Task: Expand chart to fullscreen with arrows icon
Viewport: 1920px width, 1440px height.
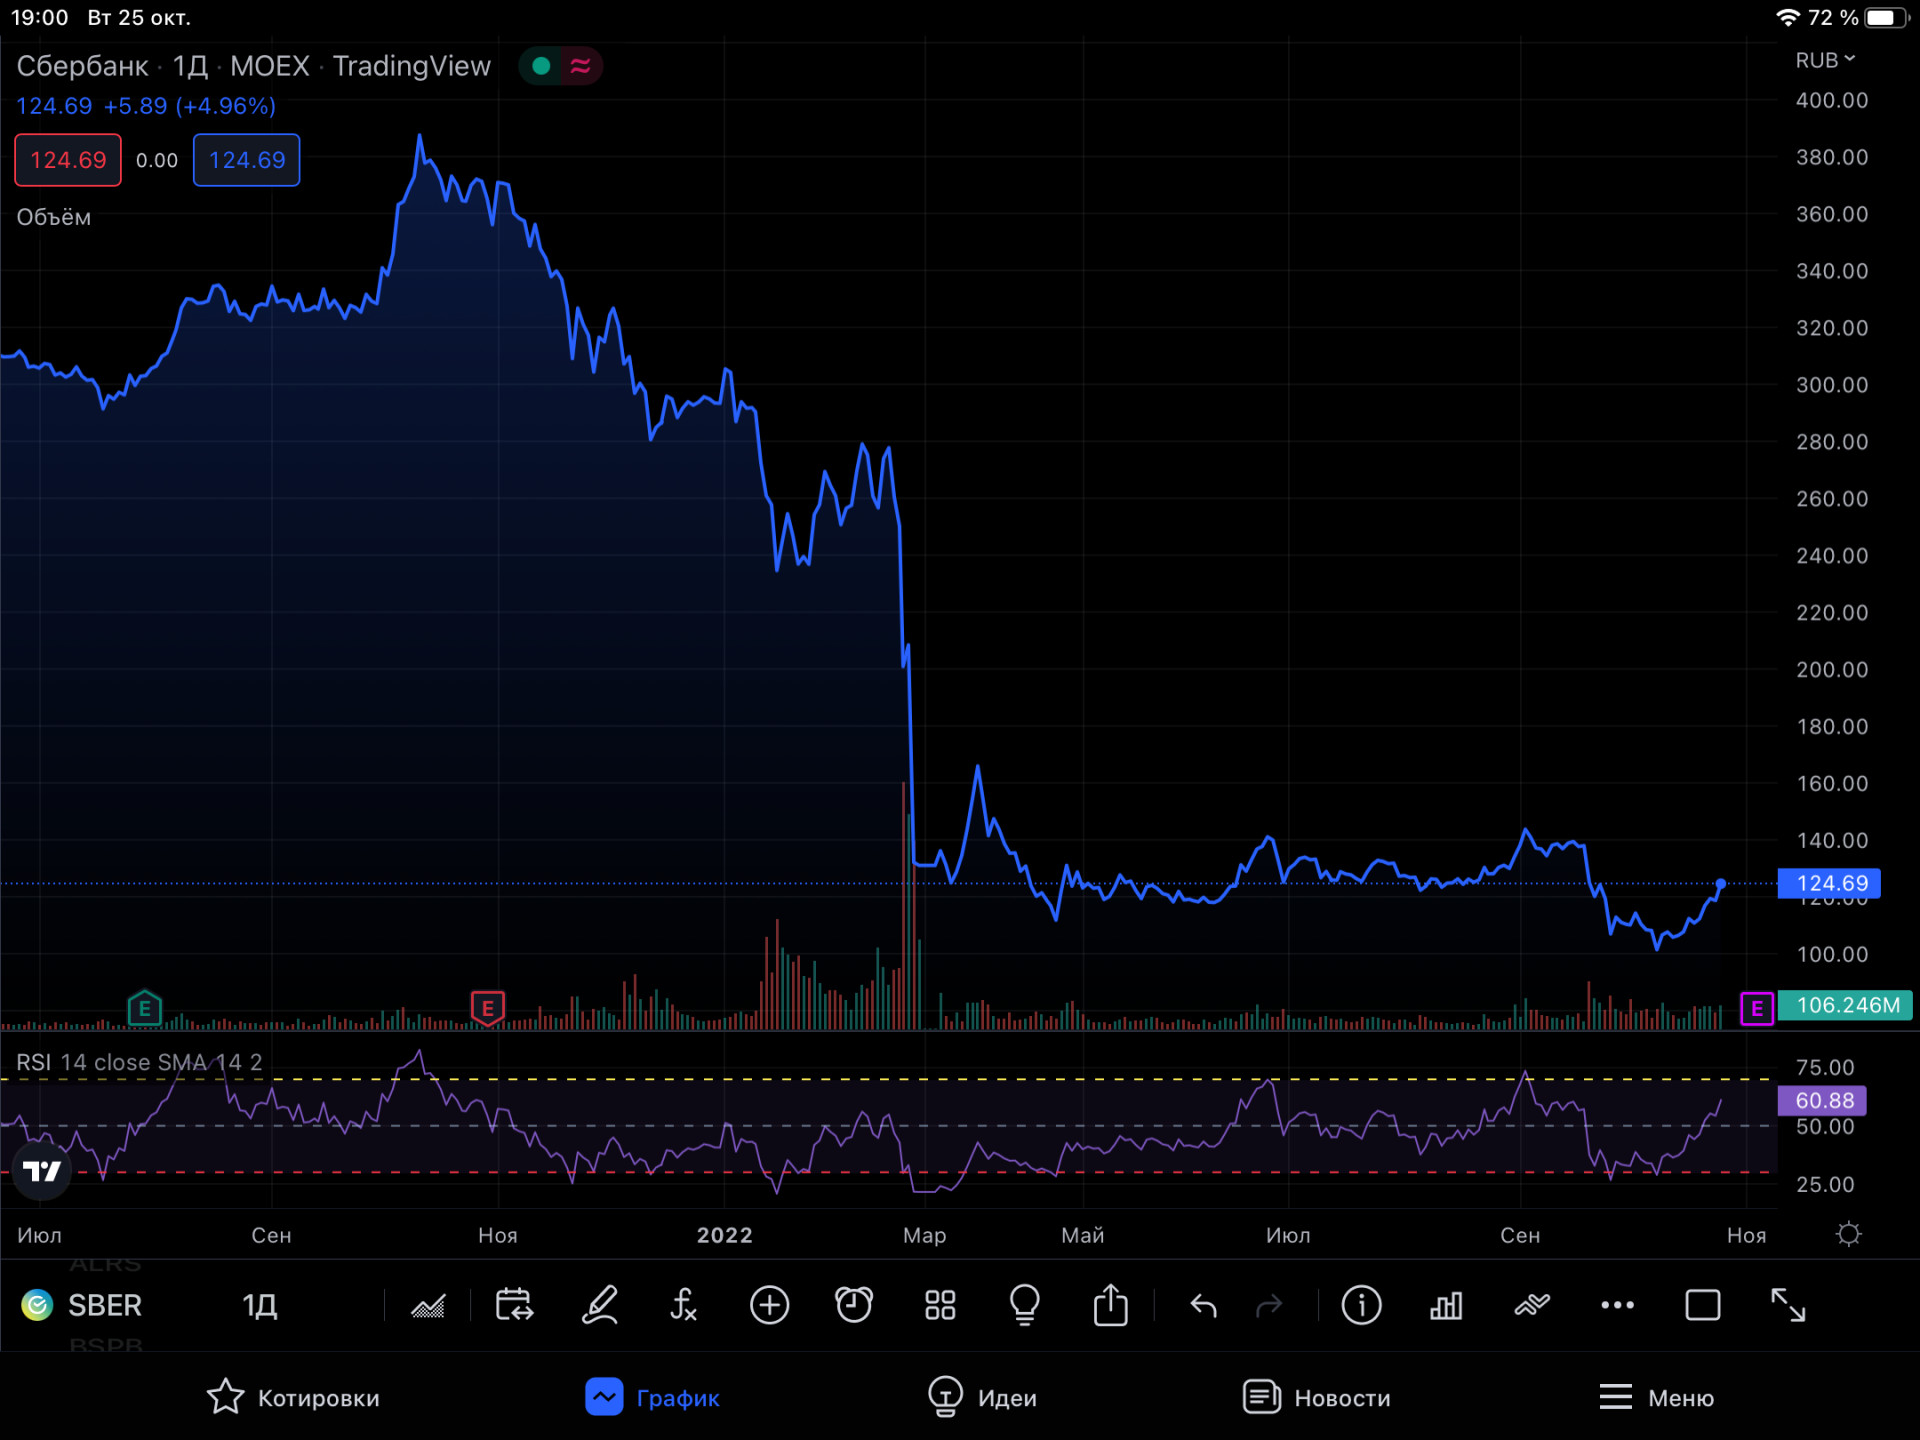Action: [x=1788, y=1305]
